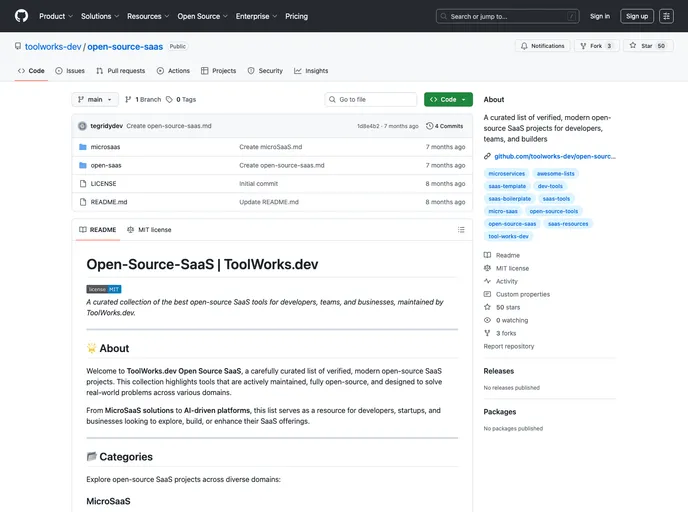Fork this repository
Screen dimensions: 688x512
[x=596, y=46]
